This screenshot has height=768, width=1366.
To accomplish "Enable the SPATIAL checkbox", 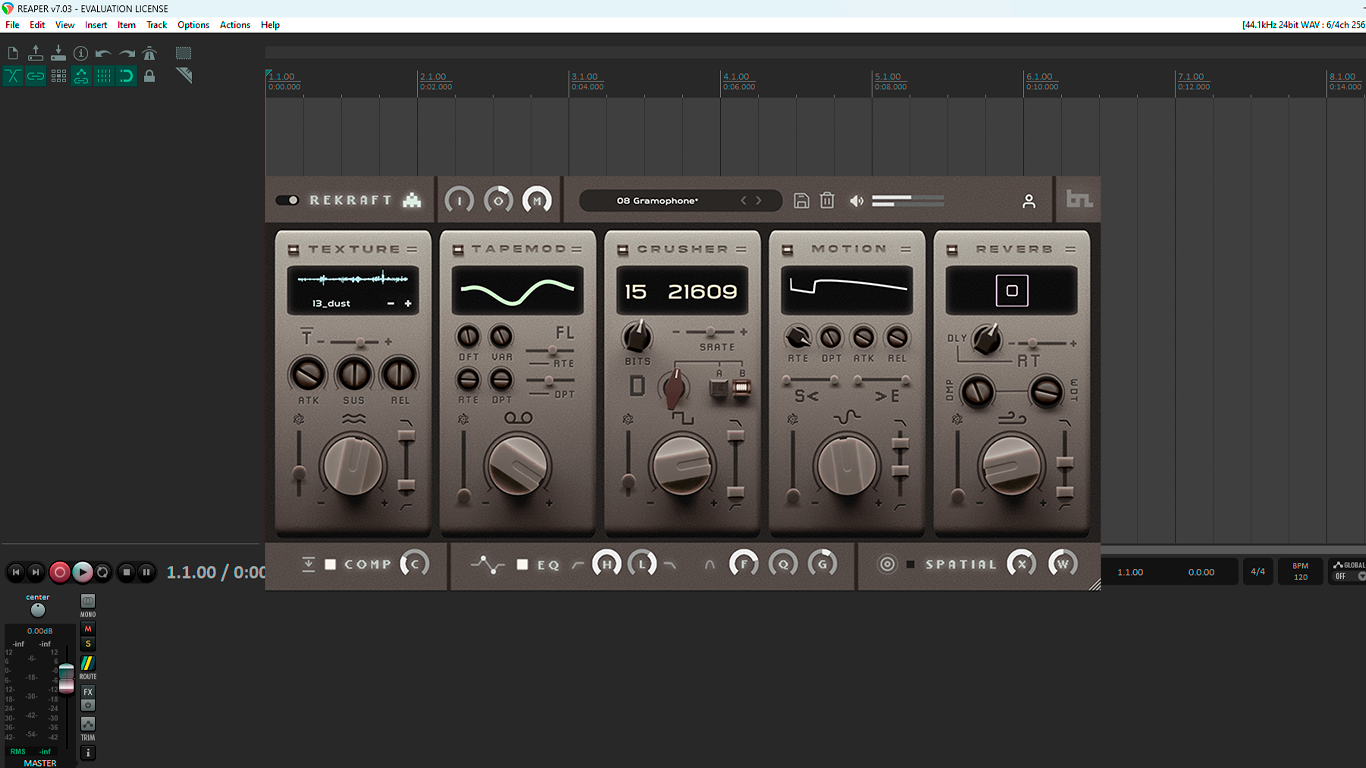I will click(x=910, y=565).
